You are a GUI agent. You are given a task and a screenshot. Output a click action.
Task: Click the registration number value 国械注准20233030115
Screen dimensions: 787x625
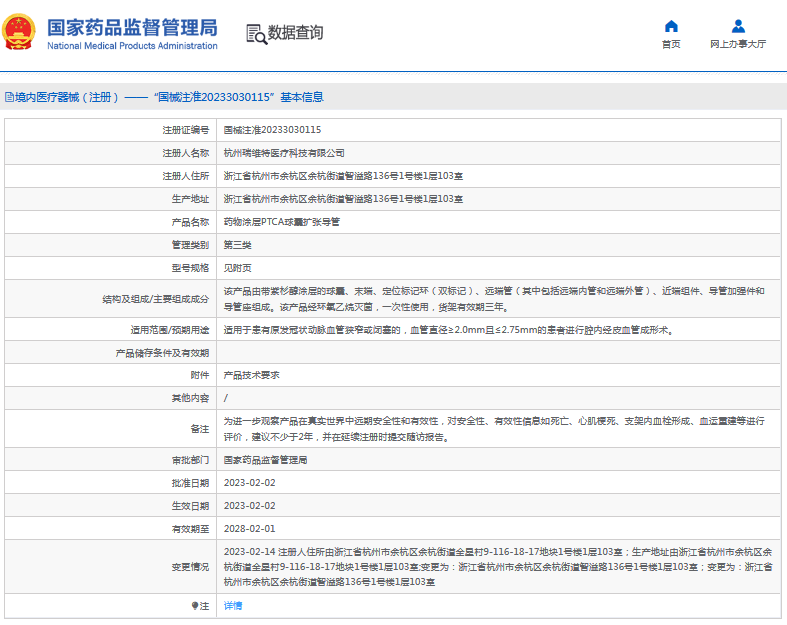pyautogui.click(x=272, y=130)
